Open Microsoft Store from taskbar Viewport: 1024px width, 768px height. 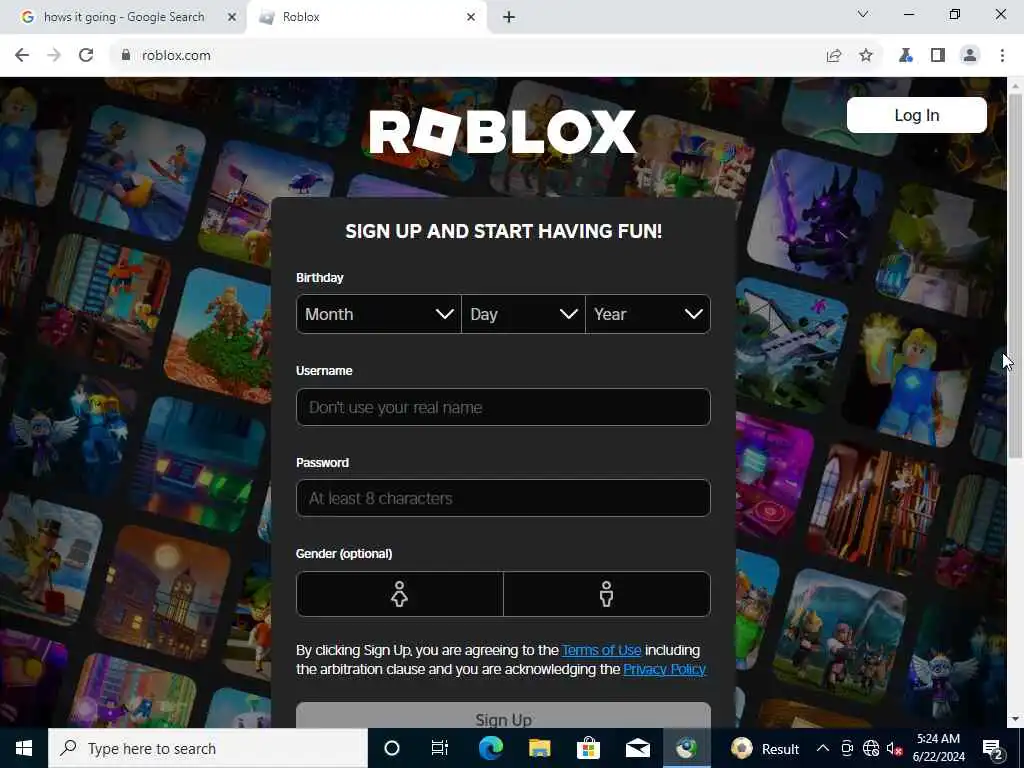point(588,748)
